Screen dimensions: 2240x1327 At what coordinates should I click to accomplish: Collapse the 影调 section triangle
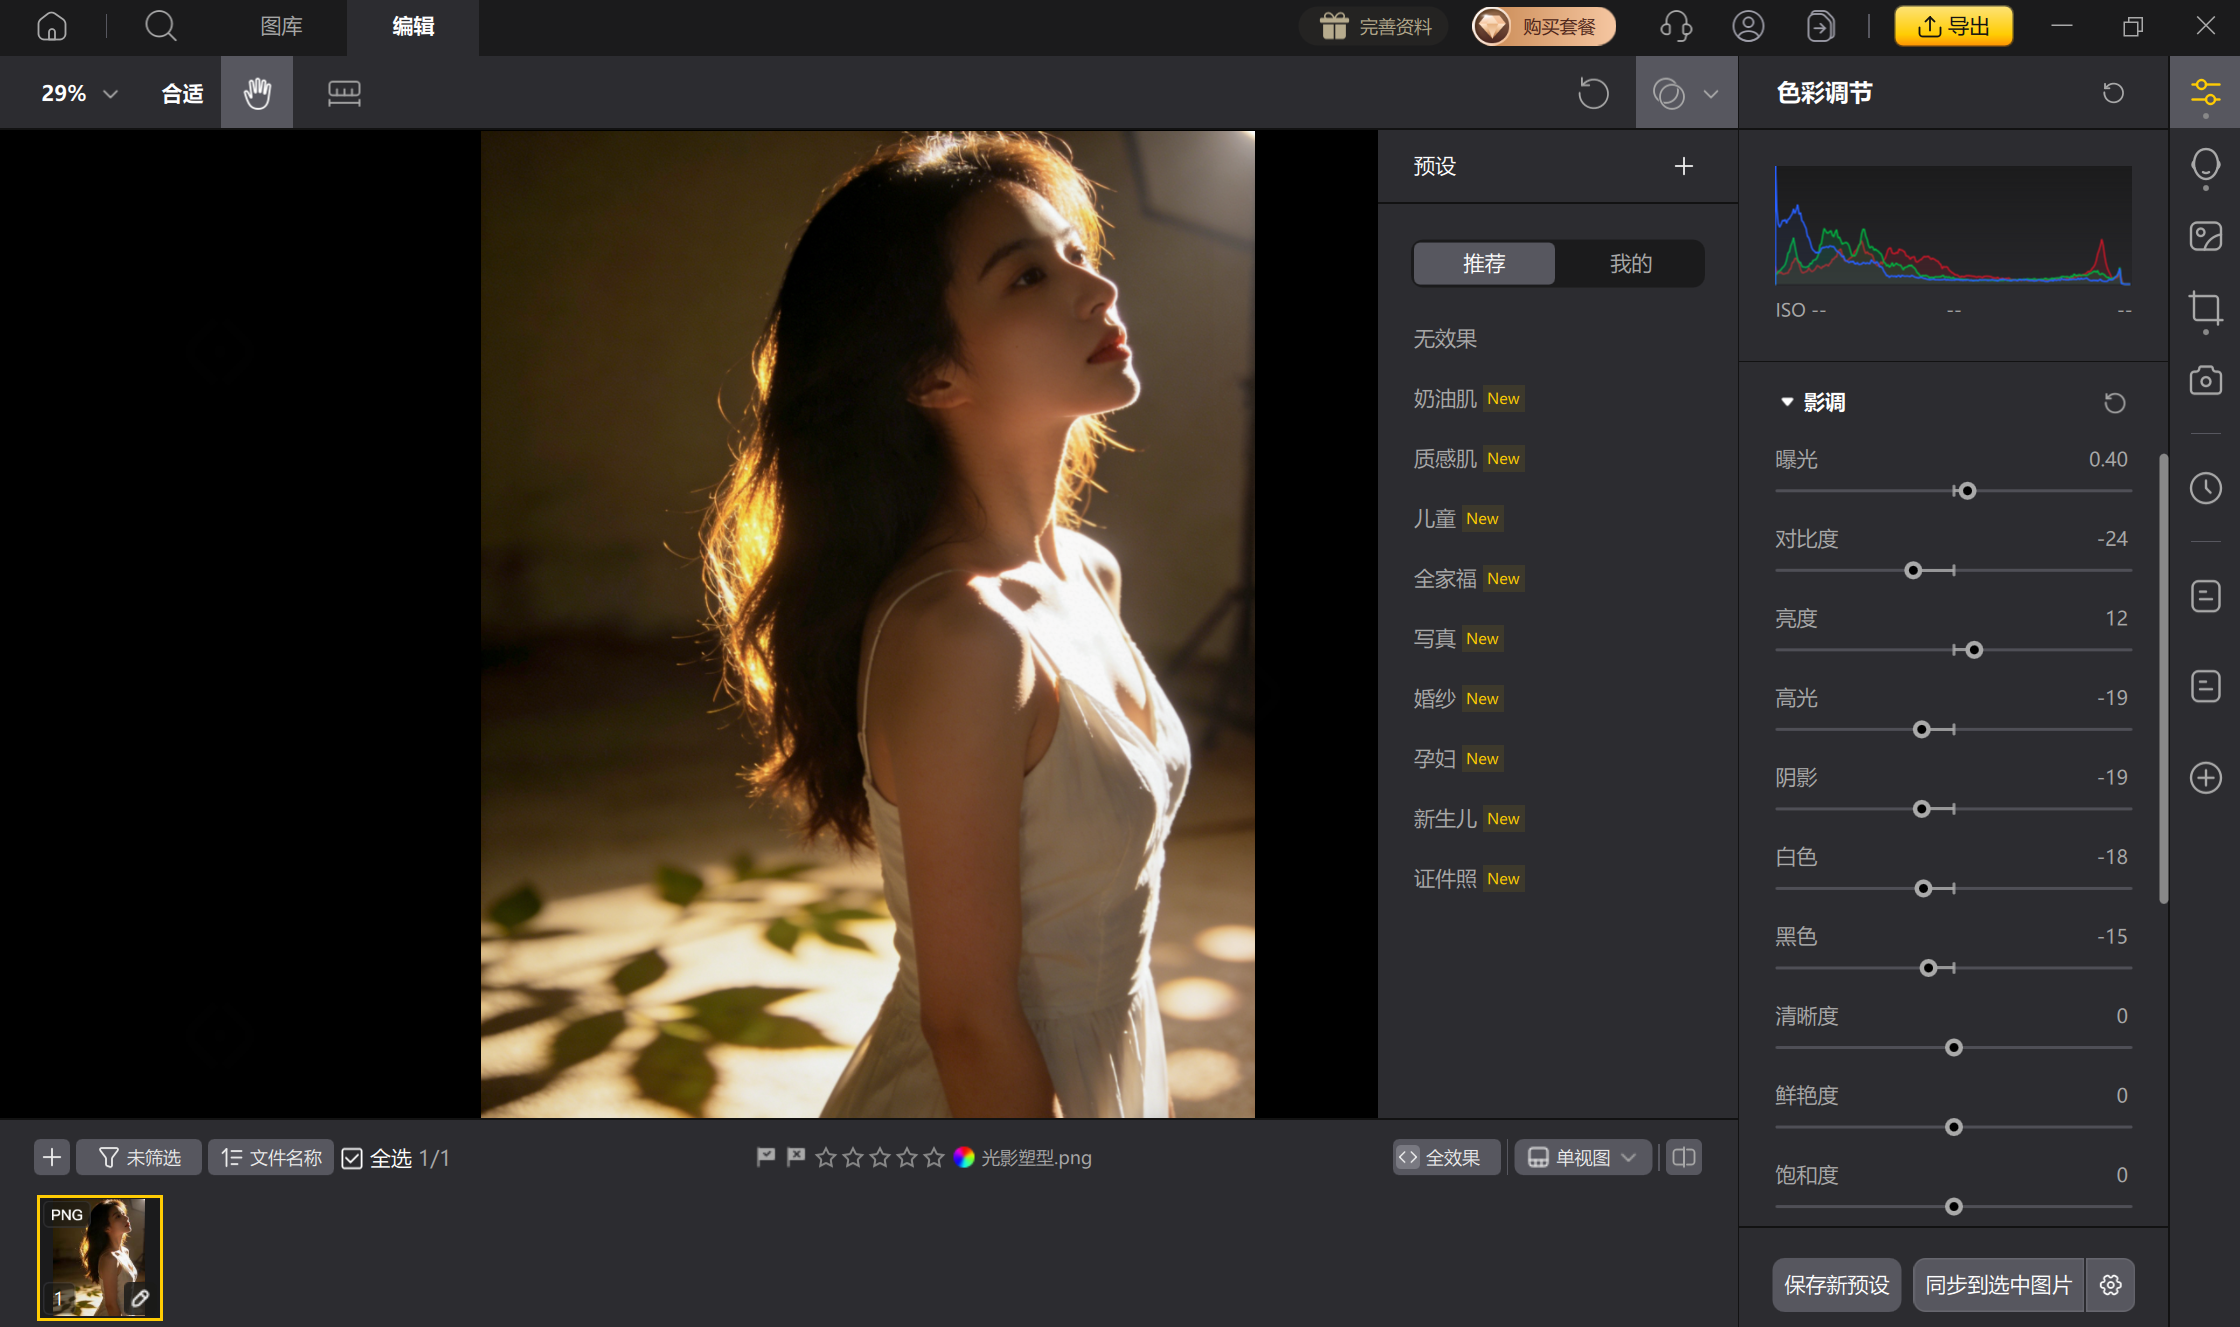pyautogui.click(x=1787, y=402)
